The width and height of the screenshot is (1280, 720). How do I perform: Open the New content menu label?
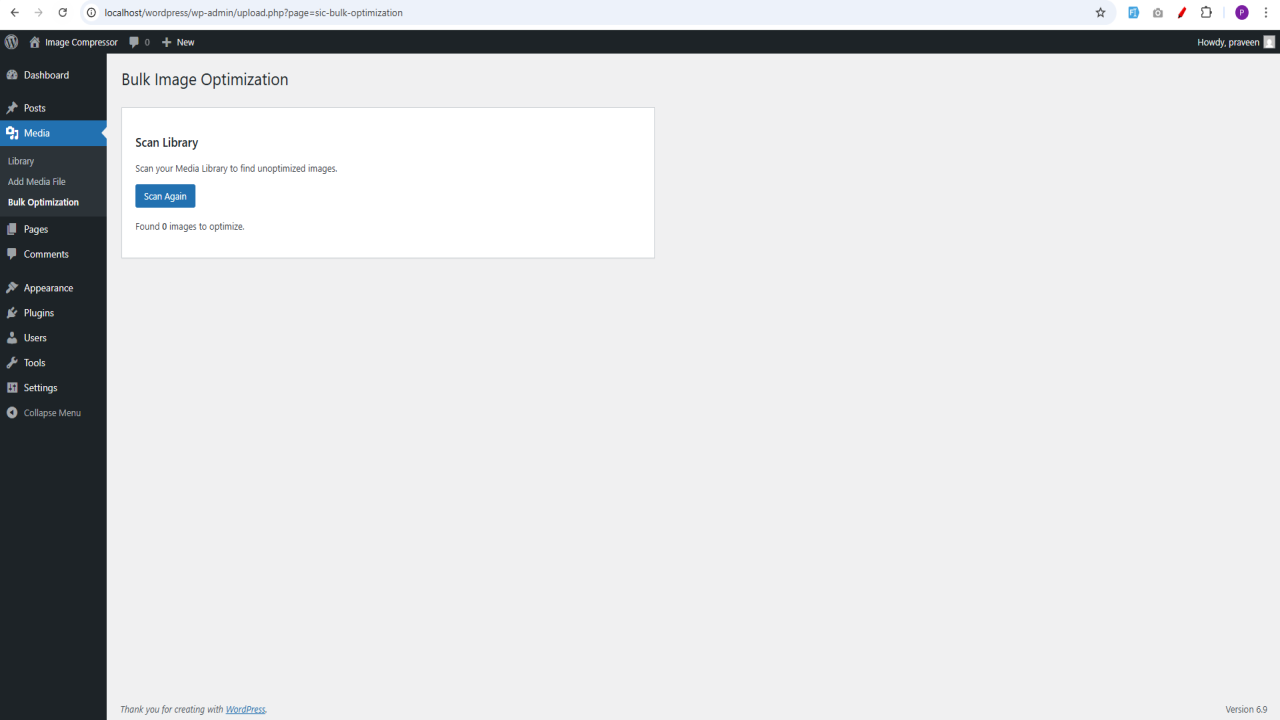[x=185, y=42]
